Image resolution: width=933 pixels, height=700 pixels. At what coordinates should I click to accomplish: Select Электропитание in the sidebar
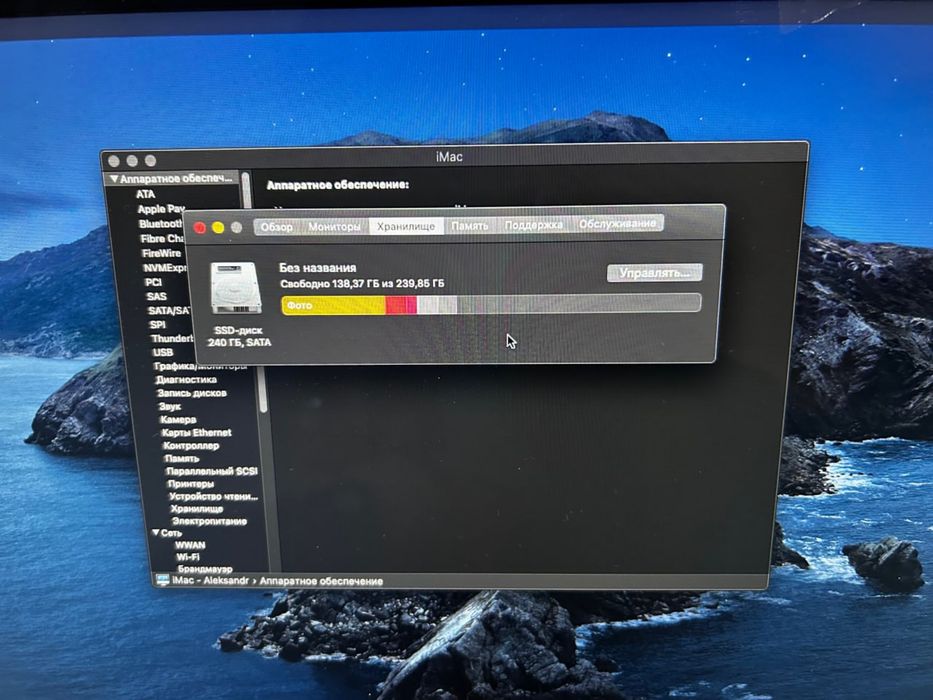[209, 521]
